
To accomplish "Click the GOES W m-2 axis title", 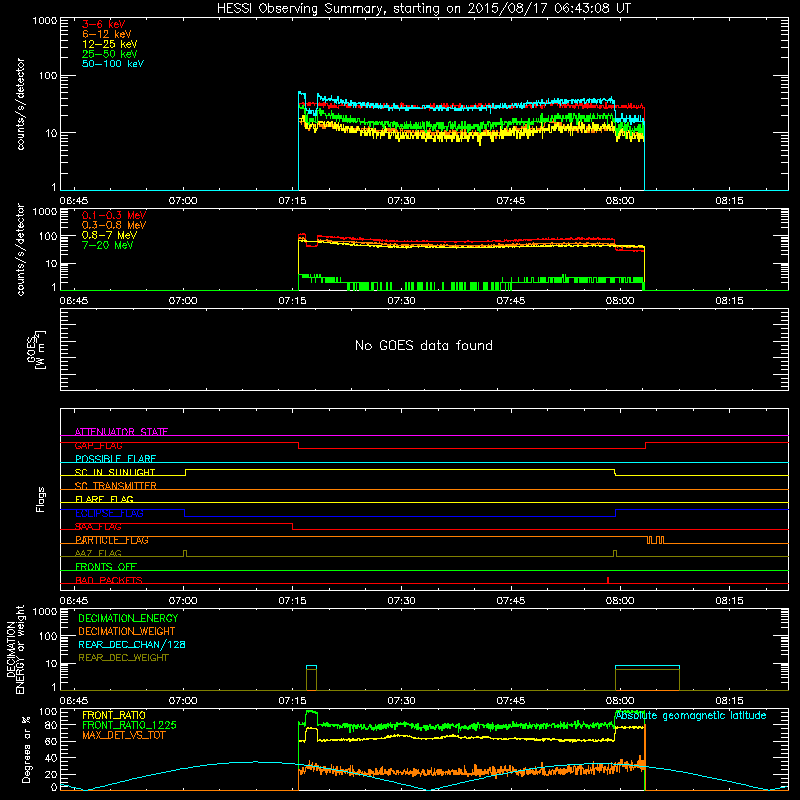I will (36, 350).
